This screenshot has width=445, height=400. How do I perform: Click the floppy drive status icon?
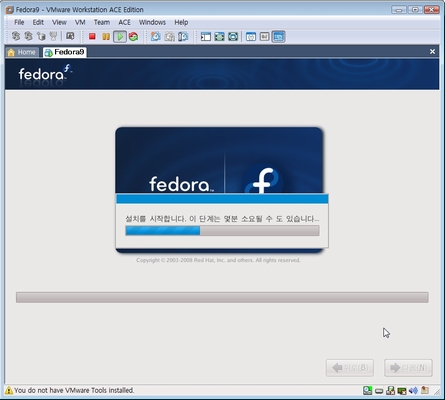click(x=390, y=390)
